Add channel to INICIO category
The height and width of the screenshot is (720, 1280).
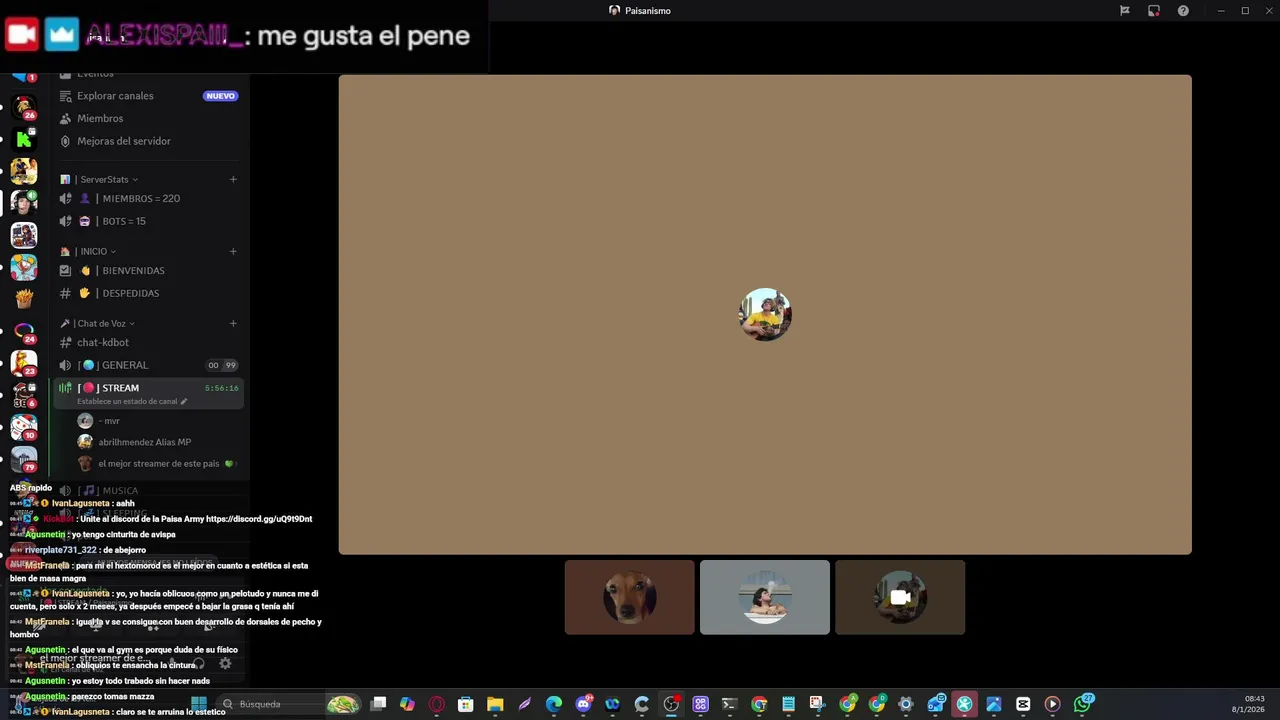(233, 252)
